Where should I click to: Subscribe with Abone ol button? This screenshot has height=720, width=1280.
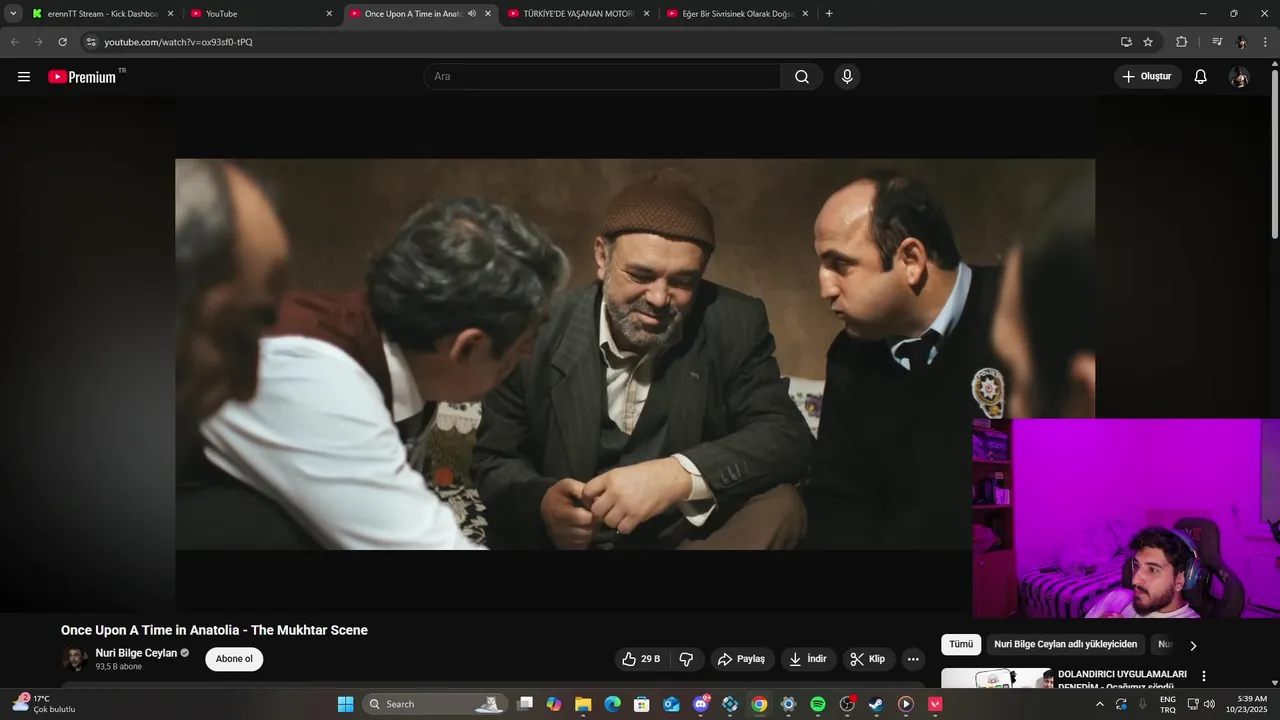pos(234,659)
